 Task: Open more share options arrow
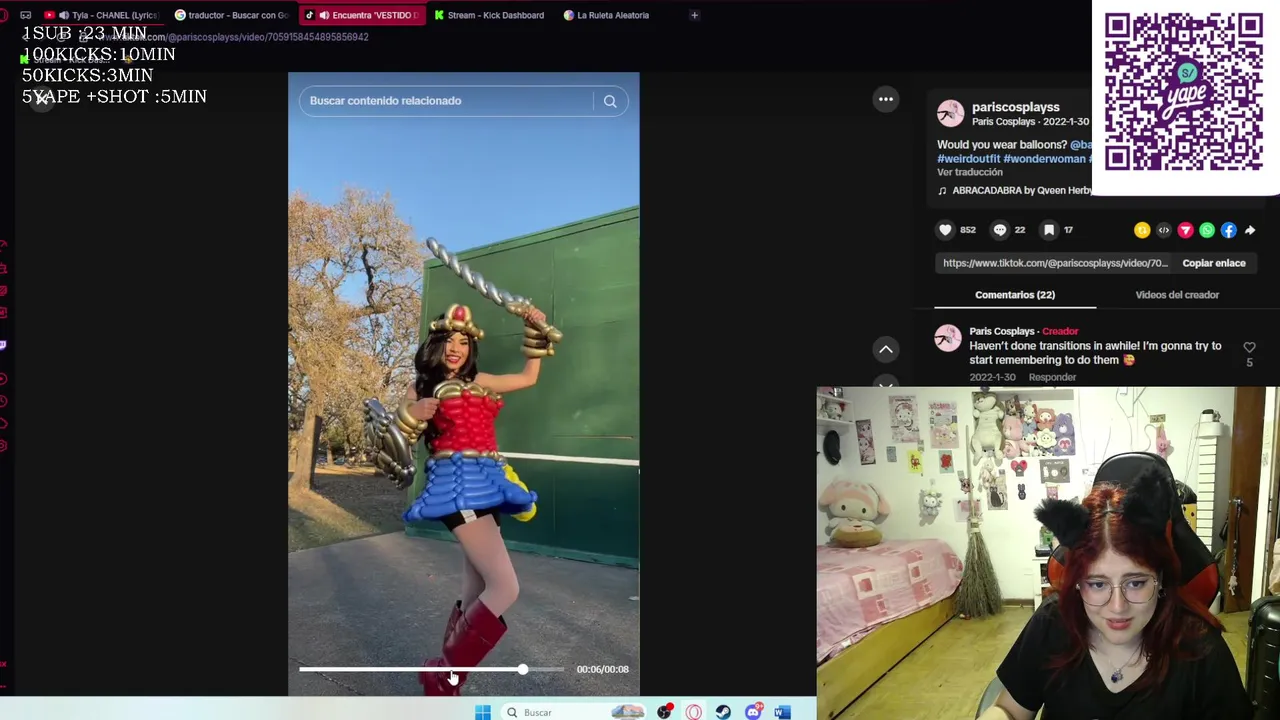click(1250, 230)
